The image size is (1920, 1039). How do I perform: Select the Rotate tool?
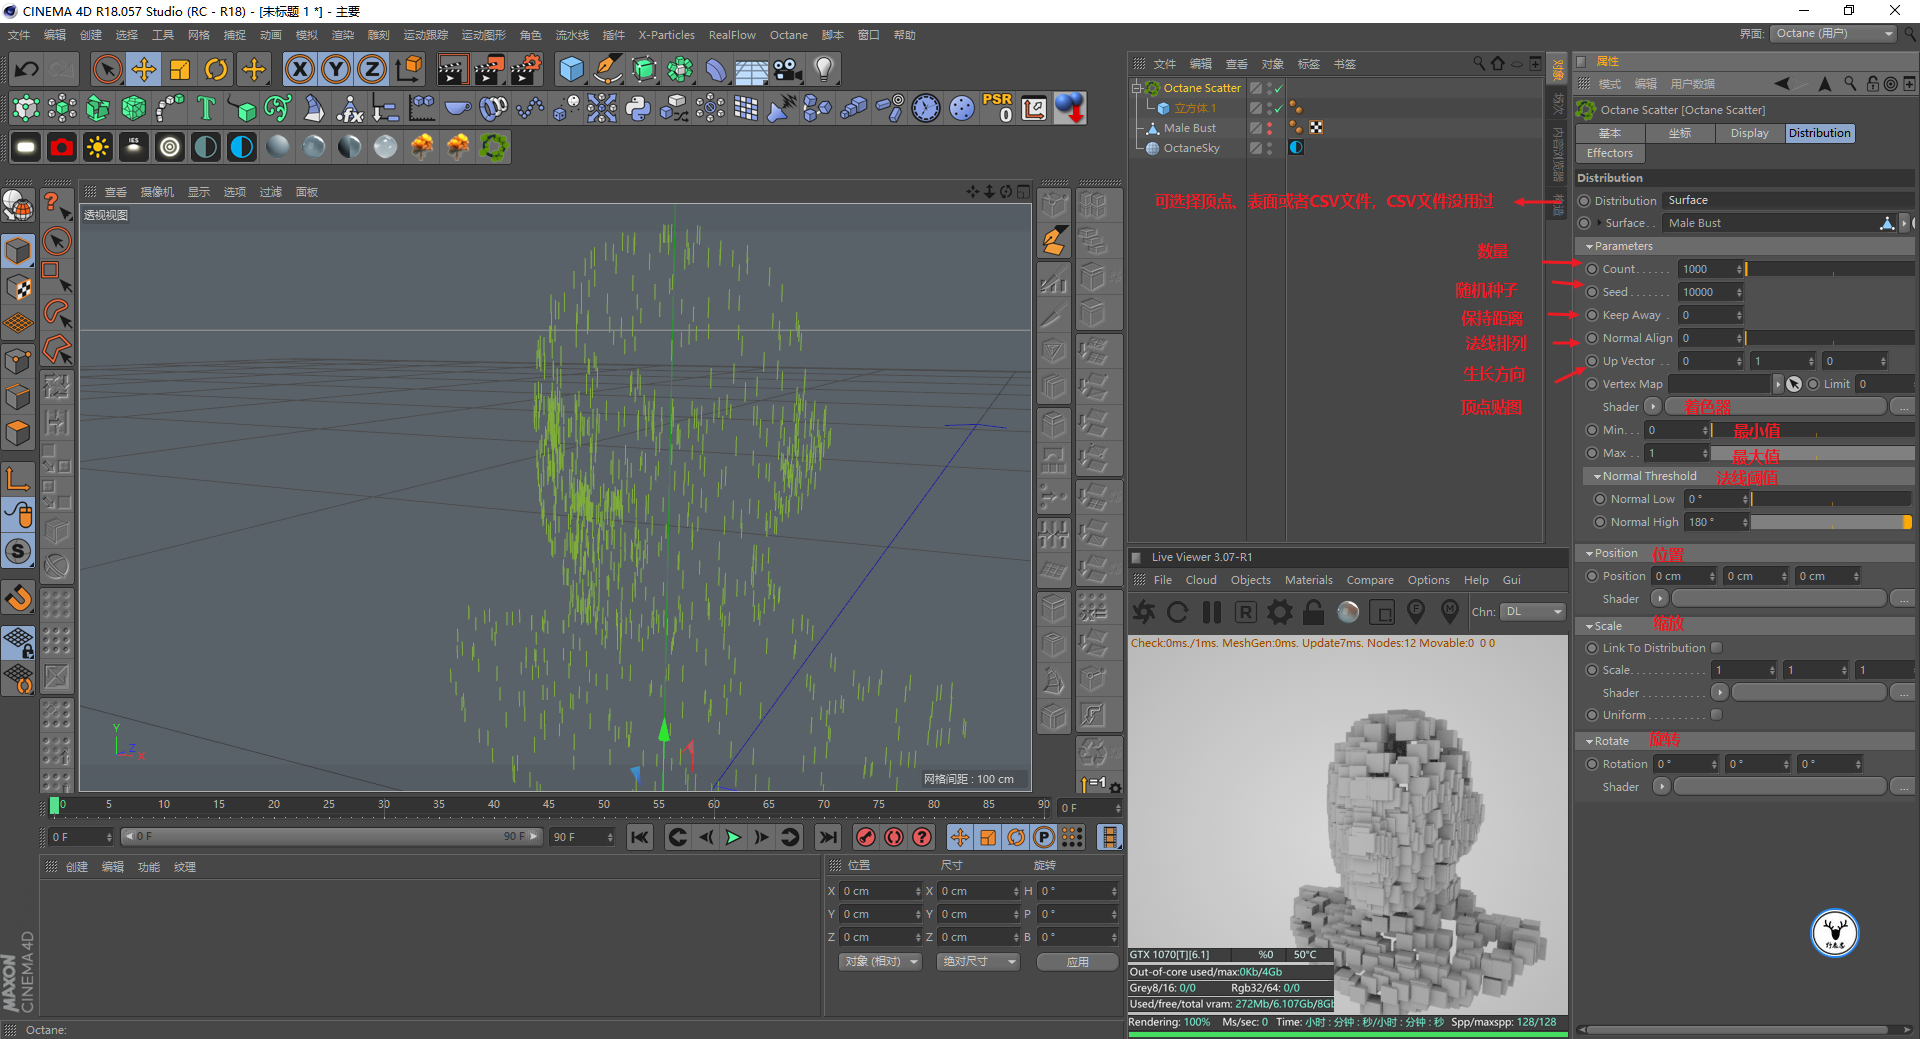point(216,69)
